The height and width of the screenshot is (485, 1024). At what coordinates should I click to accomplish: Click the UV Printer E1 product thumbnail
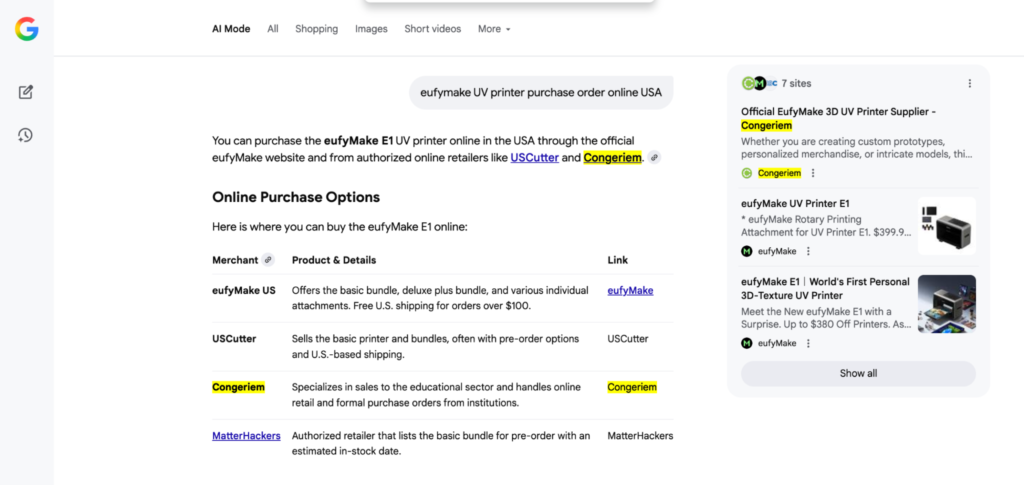point(946,226)
